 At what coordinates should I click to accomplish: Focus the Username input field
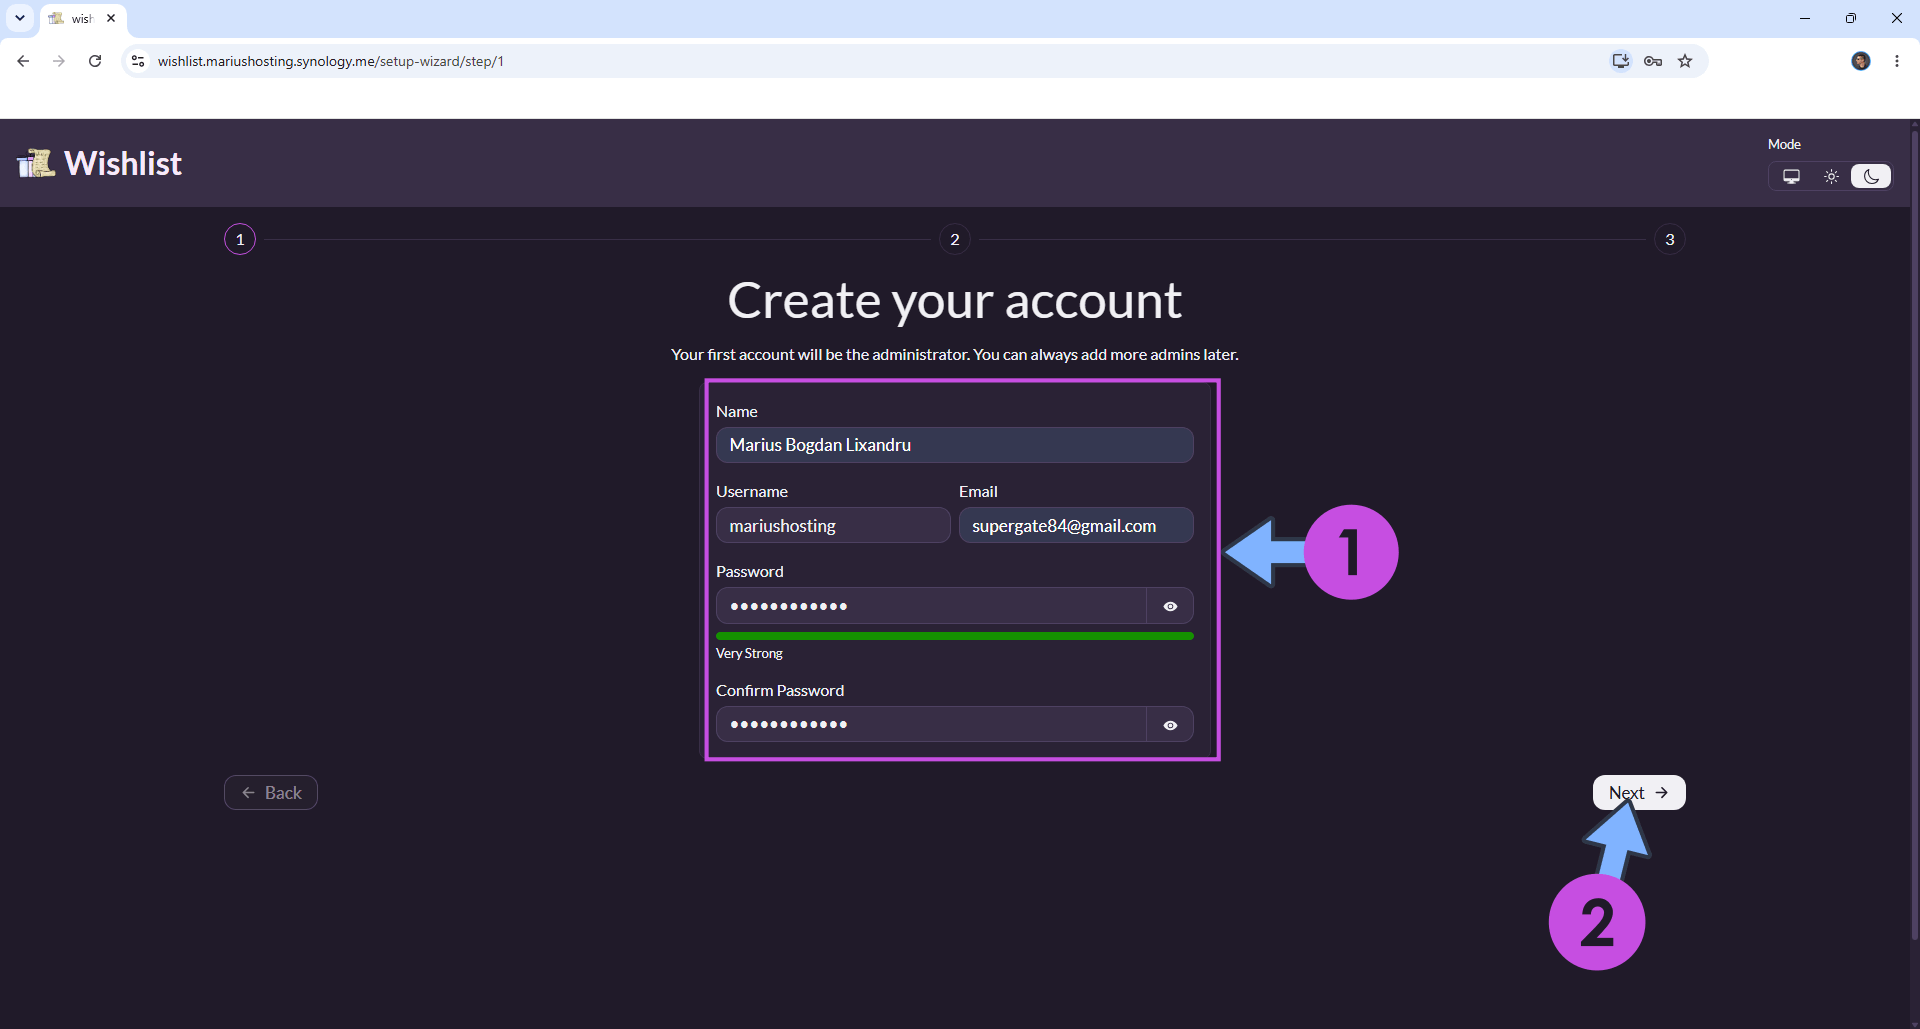click(x=833, y=526)
